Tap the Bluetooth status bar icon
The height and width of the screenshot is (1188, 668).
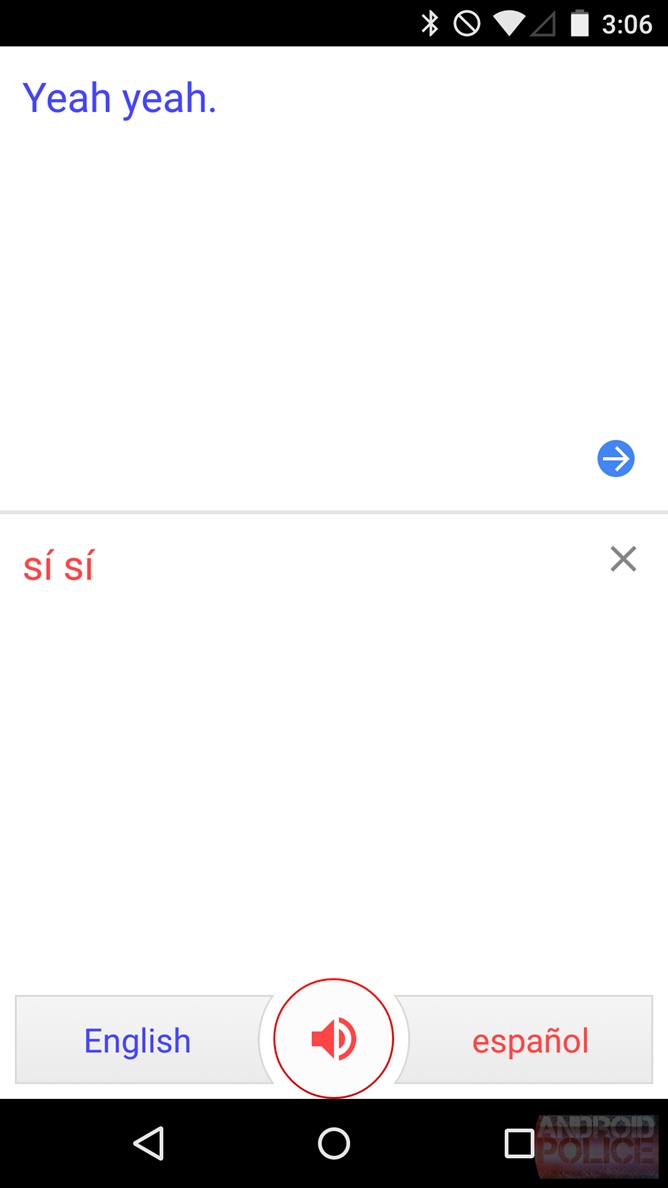[x=430, y=23]
